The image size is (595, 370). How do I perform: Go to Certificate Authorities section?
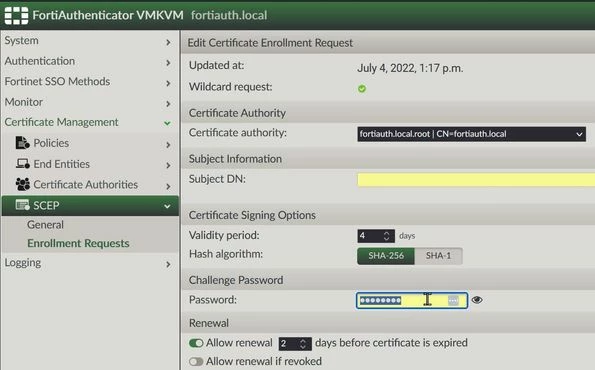(x=85, y=184)
